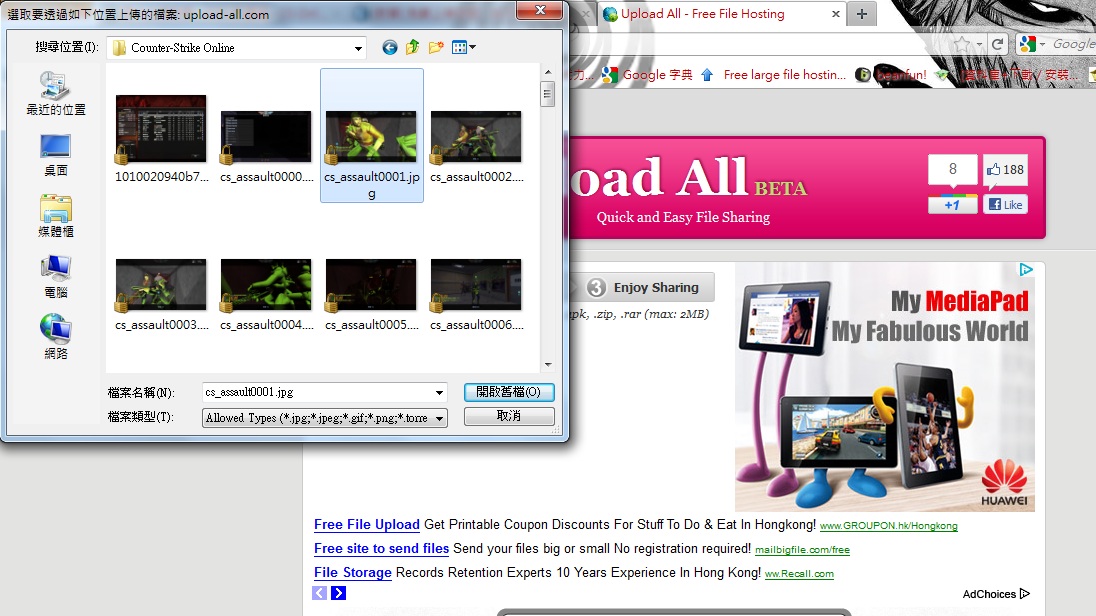Click the Back arrow icon in file dialog

(x=390, y=47)
